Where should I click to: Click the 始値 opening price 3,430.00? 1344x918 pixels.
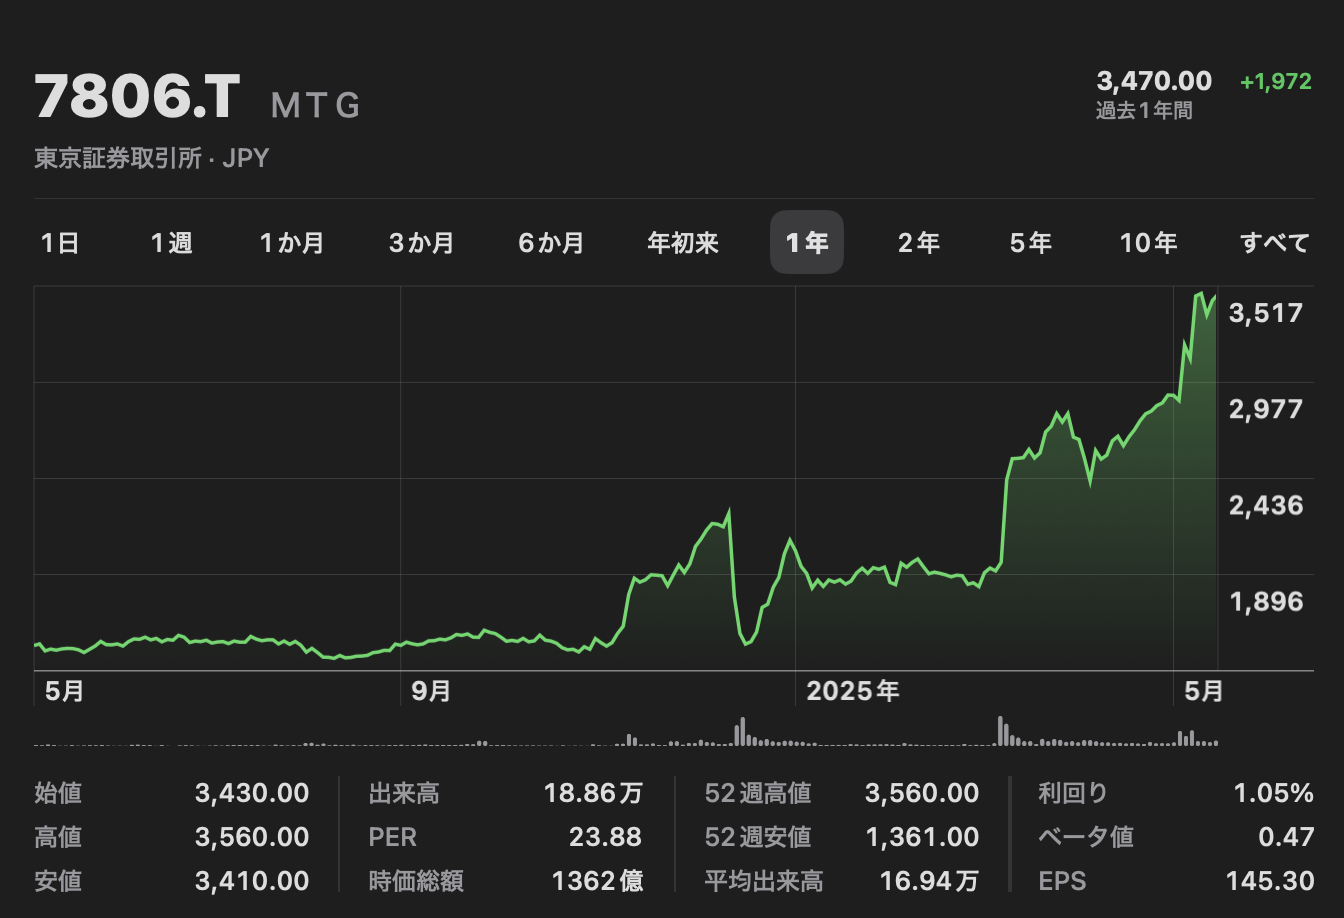tap(252, 793)
